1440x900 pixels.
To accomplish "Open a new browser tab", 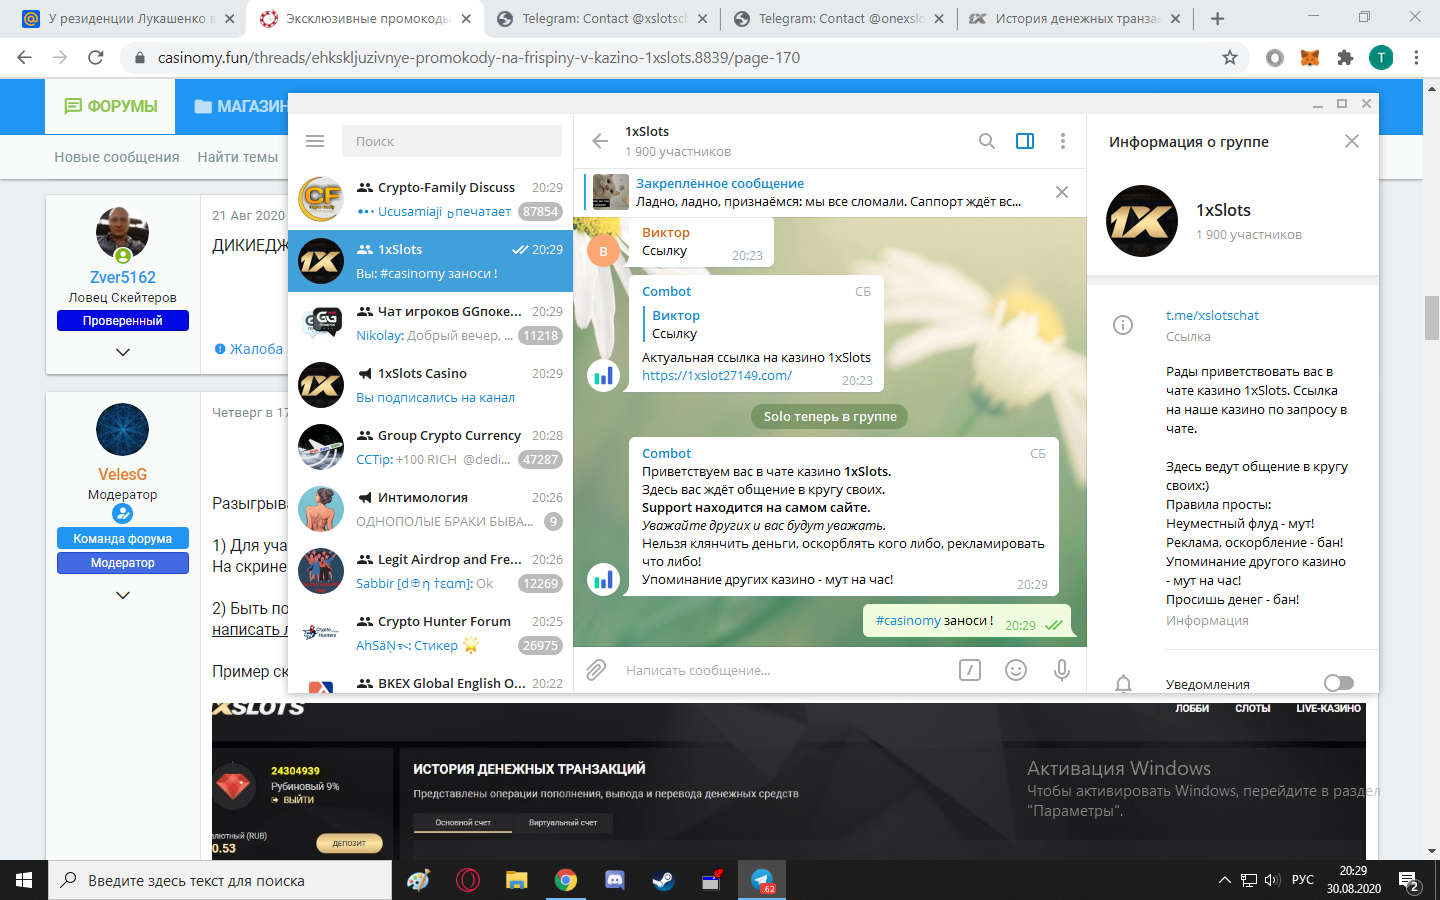I will tap(1217, 19).
